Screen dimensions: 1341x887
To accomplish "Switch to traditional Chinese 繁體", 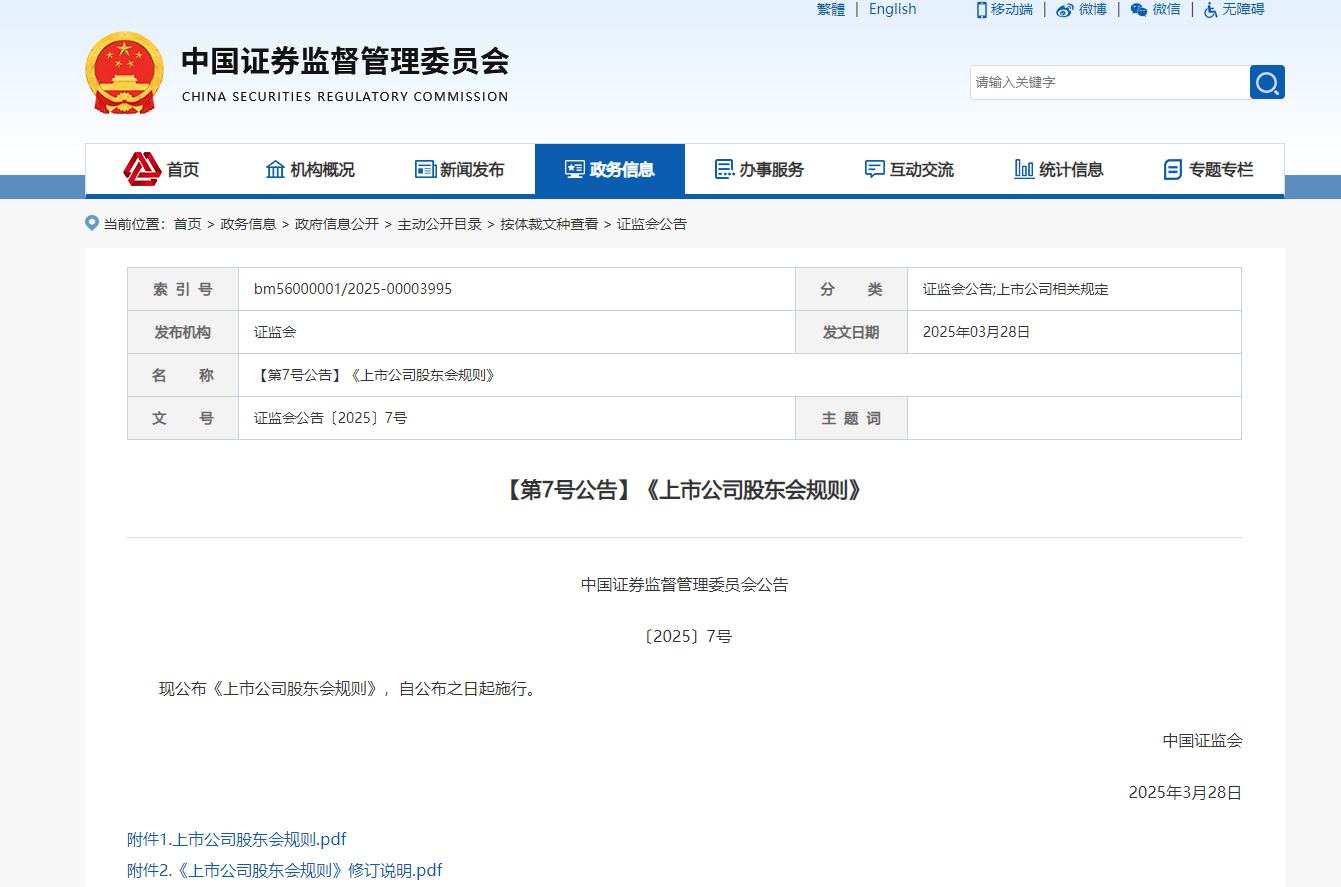I will click(830, 10).
